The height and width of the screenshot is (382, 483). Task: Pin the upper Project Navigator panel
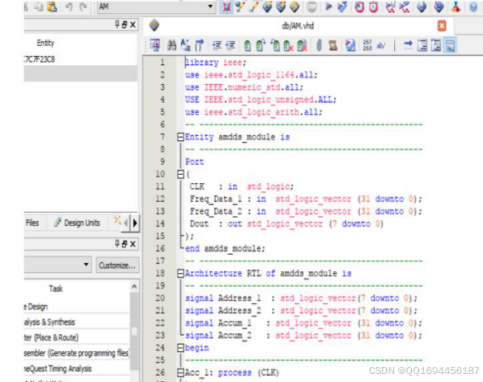117,24
